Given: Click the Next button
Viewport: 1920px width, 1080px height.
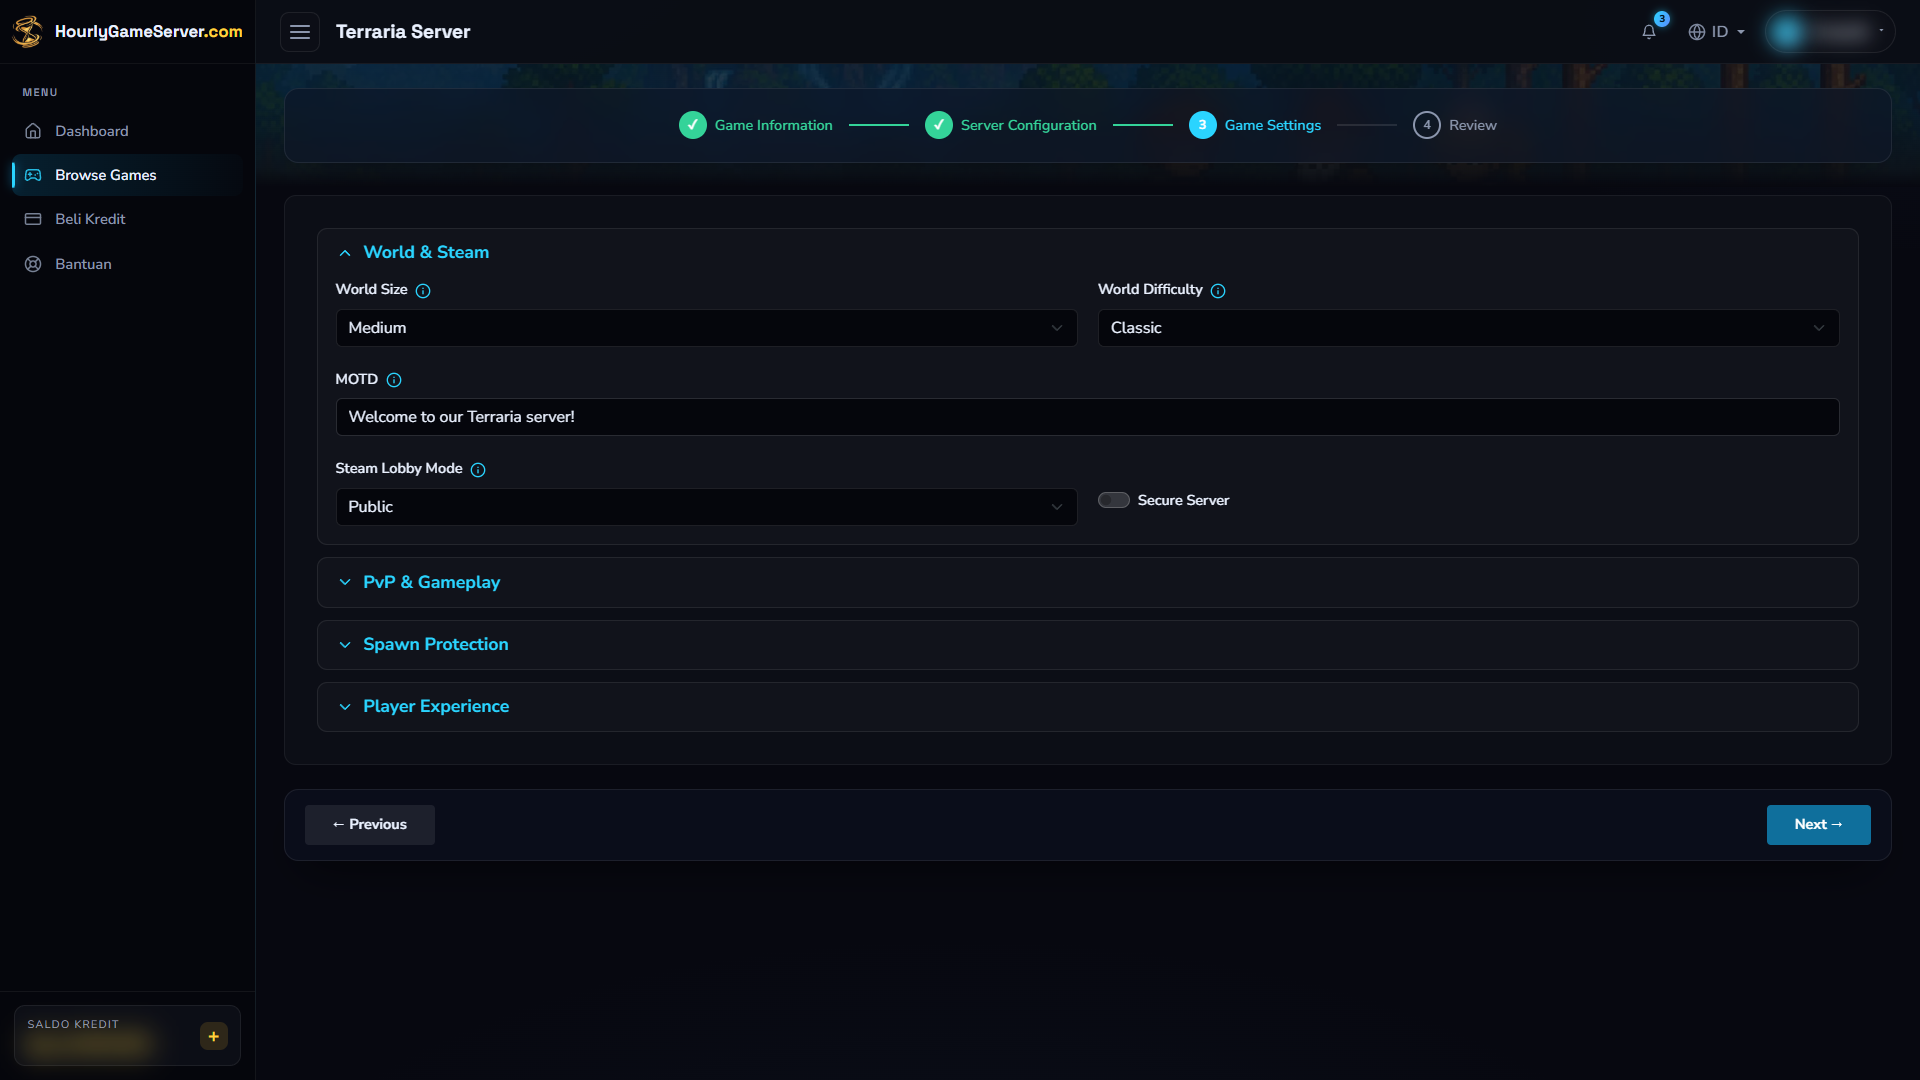Looking at the screenshot, I should tap(1818, 825).
